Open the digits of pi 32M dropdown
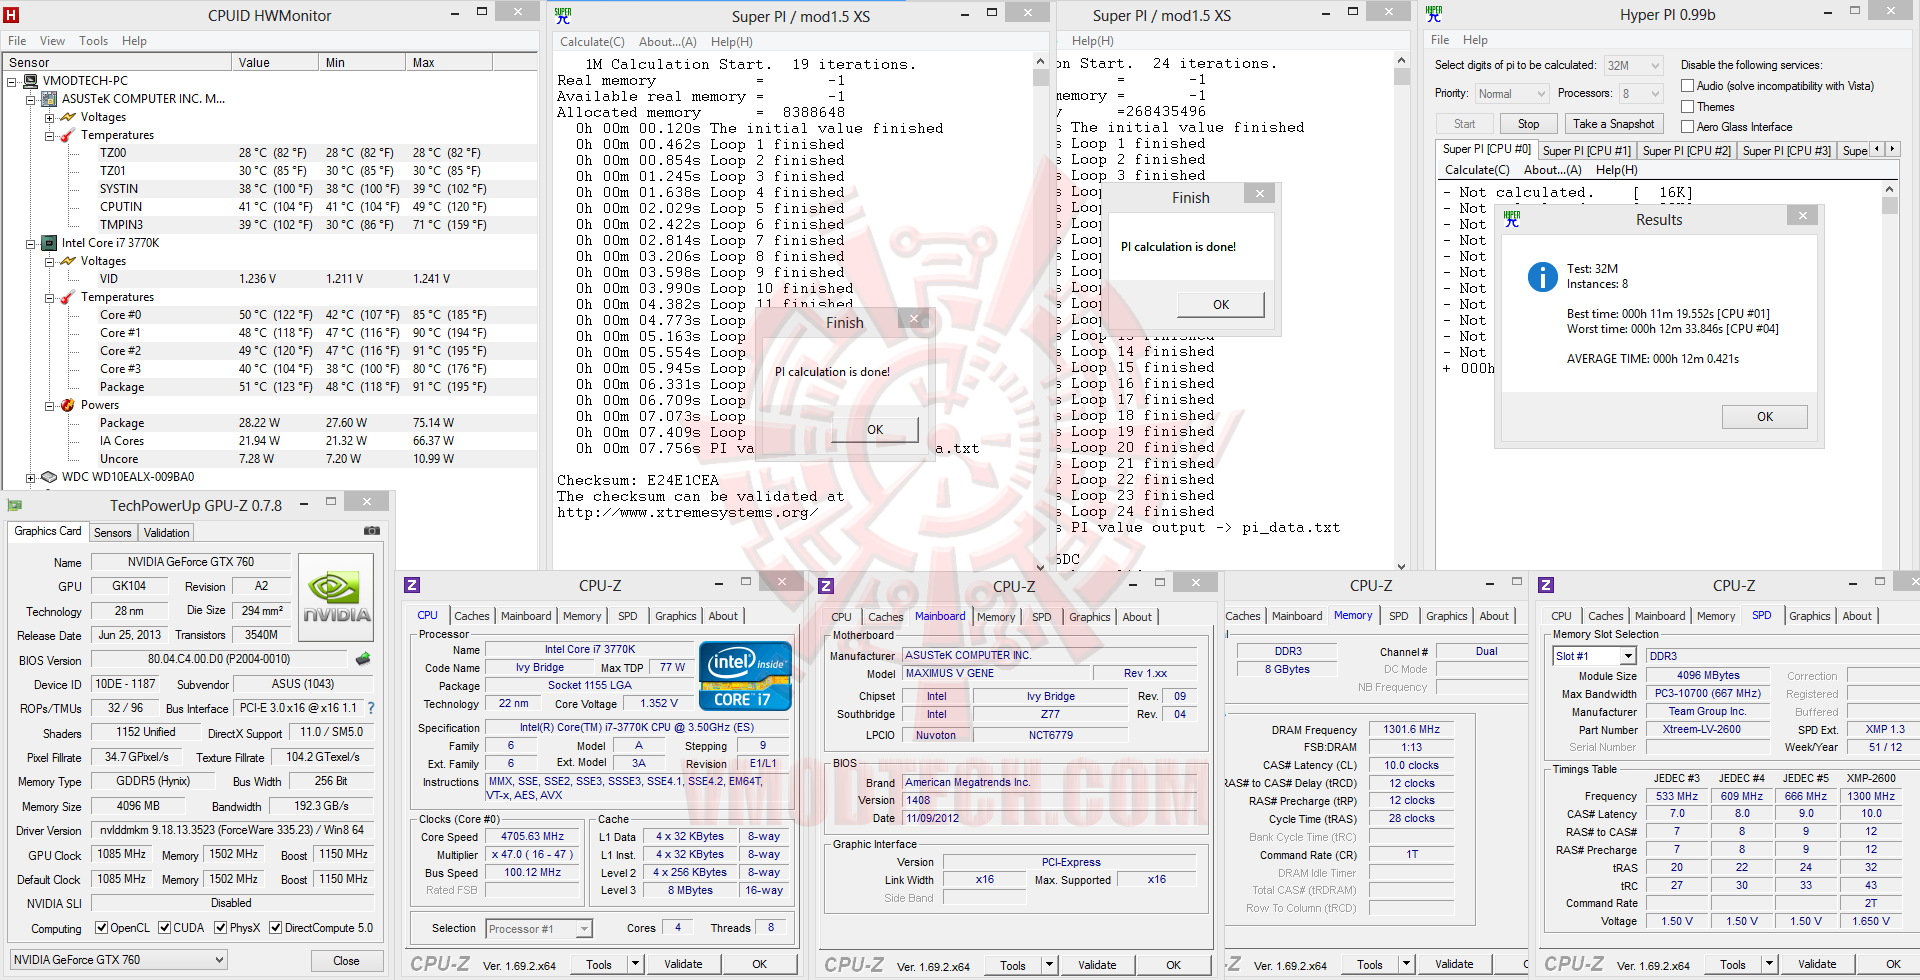Screen dimensions: 1920x980 click(1633, 66)
